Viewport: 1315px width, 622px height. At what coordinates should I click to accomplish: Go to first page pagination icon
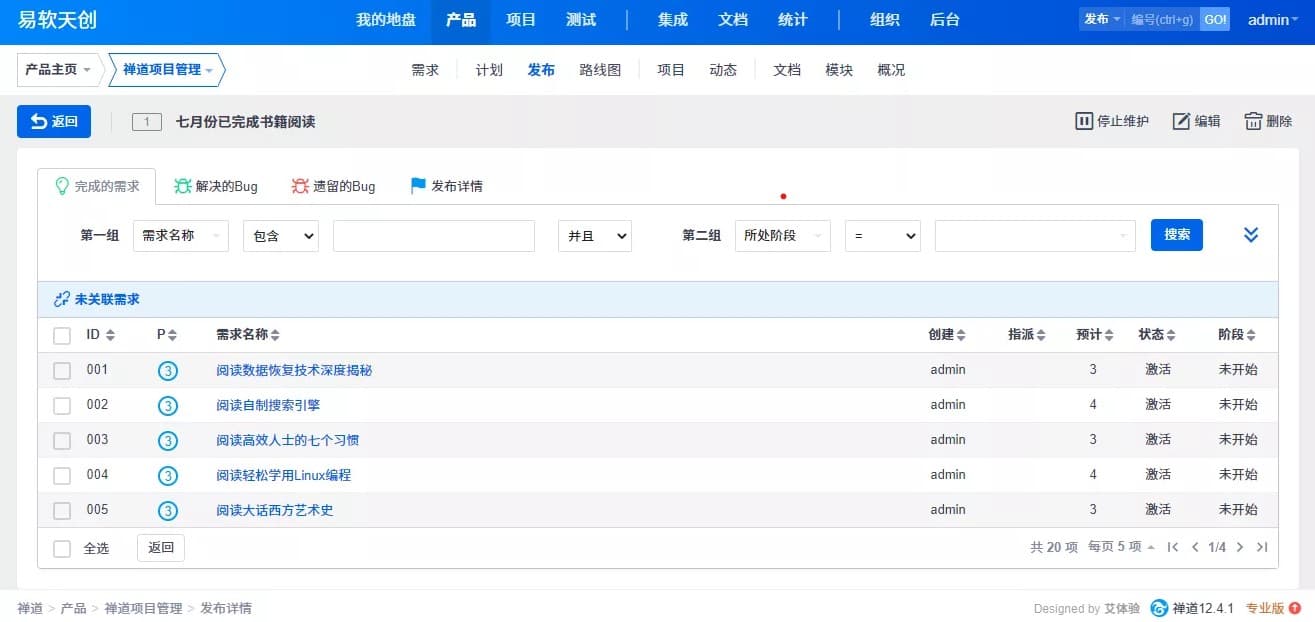coord(1173,547)
